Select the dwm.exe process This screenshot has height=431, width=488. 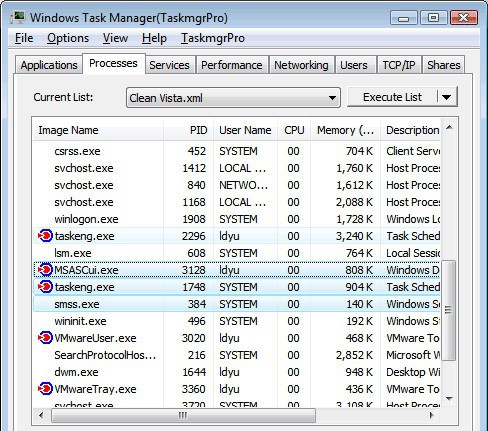[x=237, y=372]
